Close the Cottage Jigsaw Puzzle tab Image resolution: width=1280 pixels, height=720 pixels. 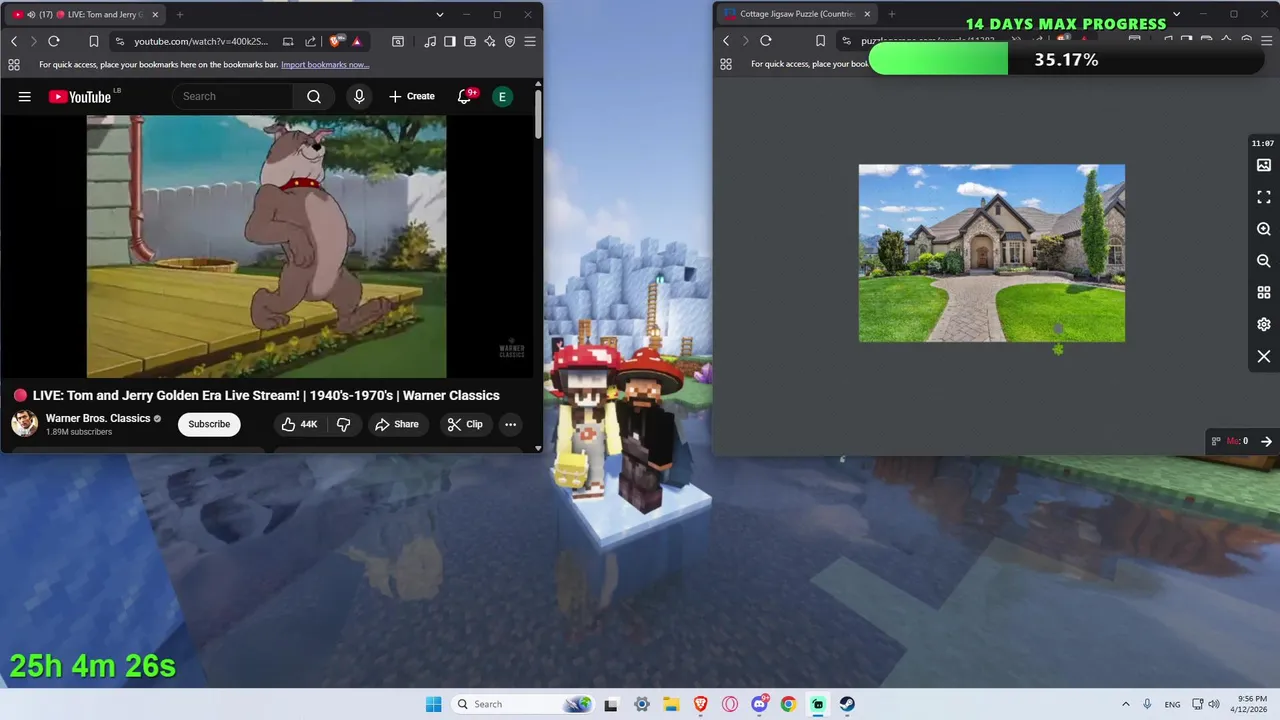tap(867, 14)
